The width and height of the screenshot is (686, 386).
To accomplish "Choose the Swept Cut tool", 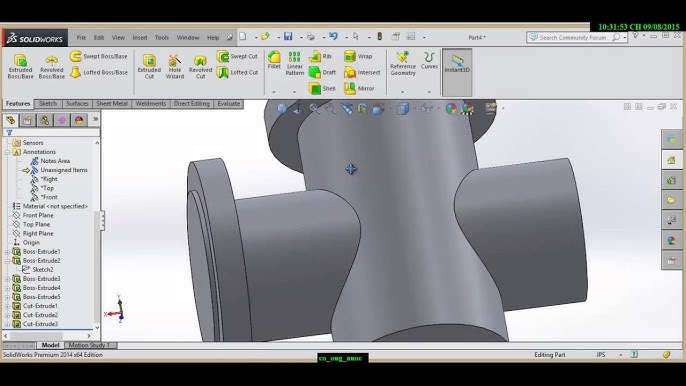I will [237, 56].
